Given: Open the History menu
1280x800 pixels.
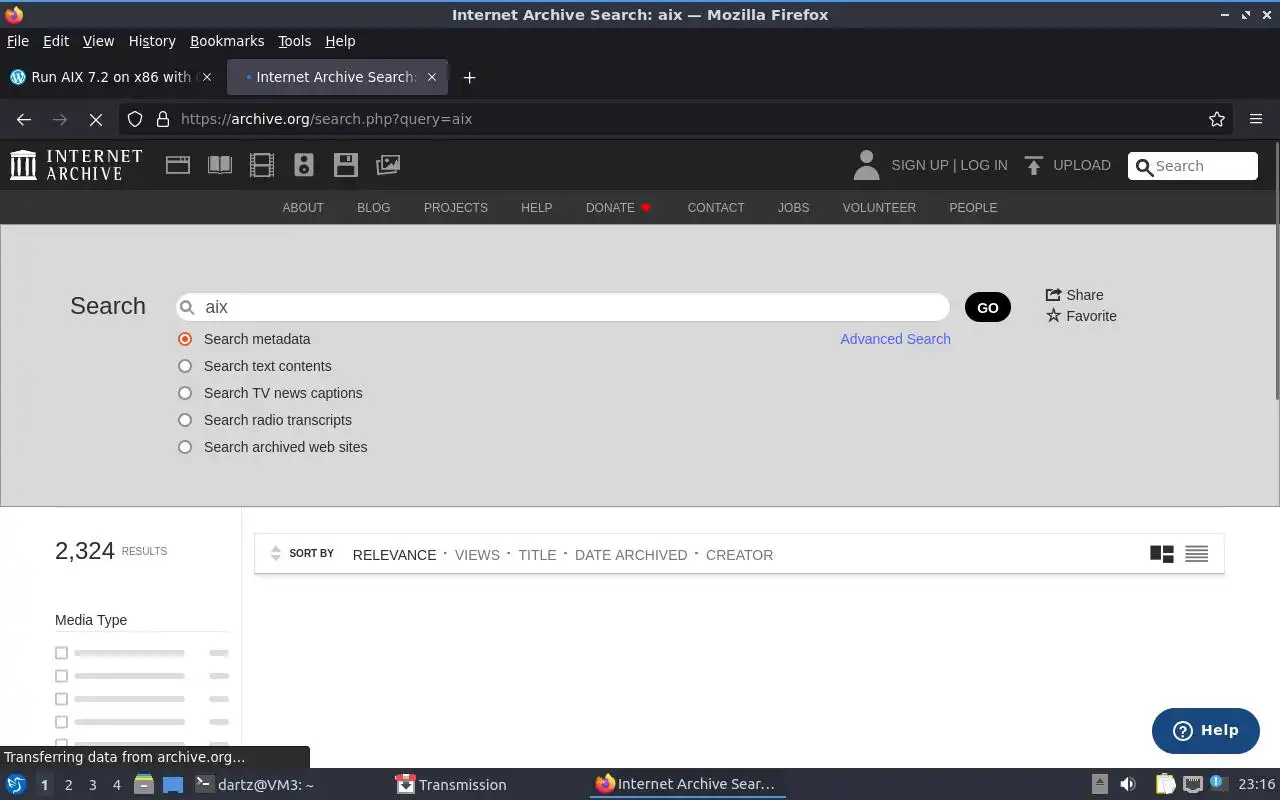Looking at the screenshot, I should coord(152,41).
